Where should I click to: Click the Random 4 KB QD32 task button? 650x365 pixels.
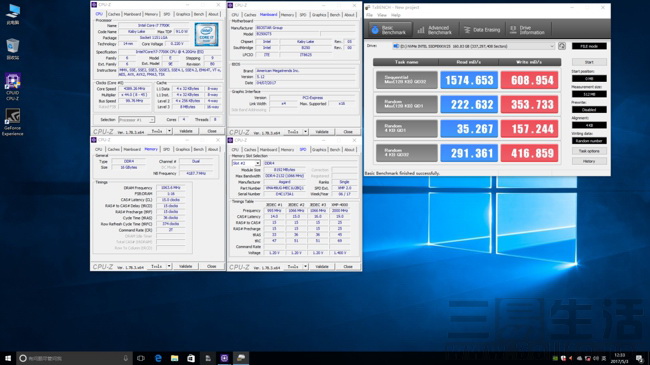(407, 153)
